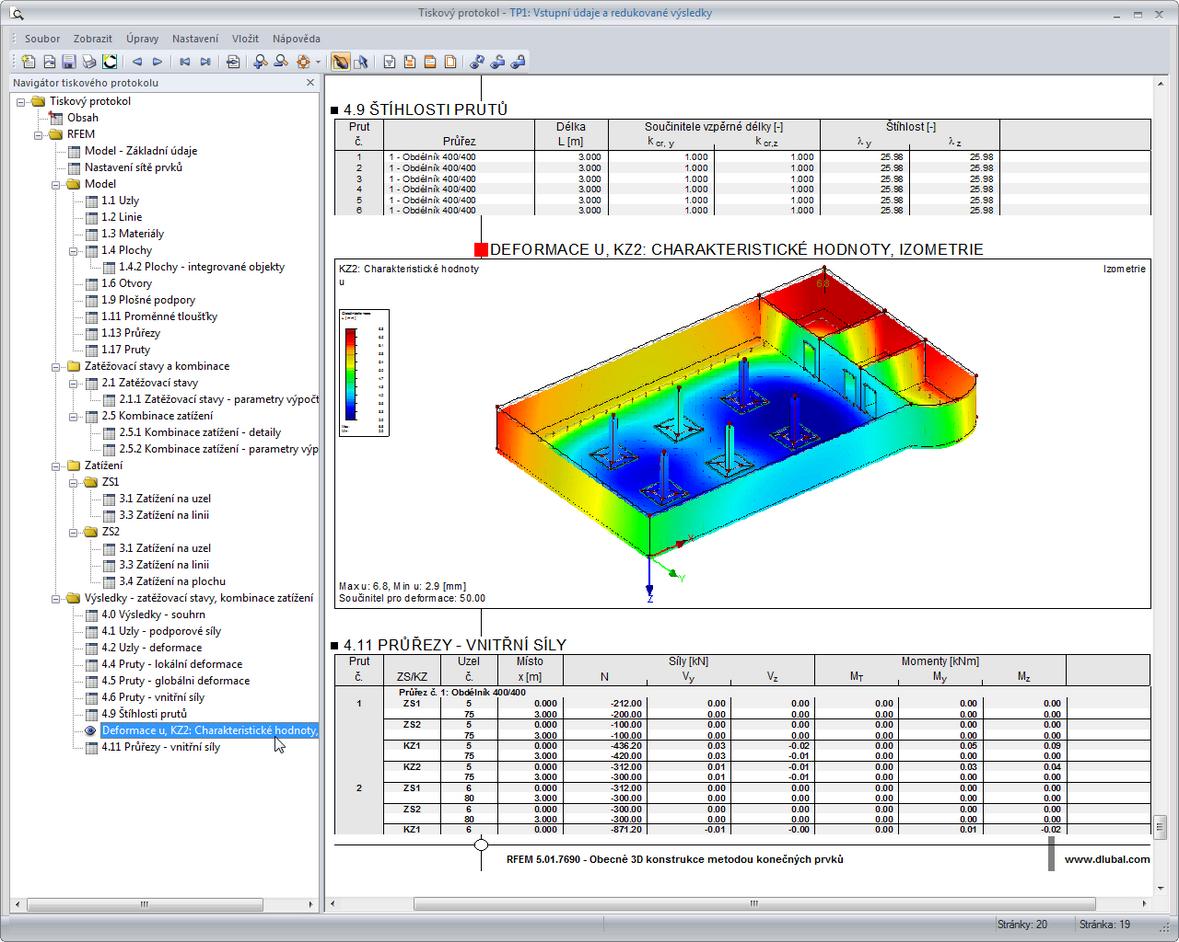The image size is (1179, 942).
Task: Collapse the Tiskový protokol root node
Action: pyautogui.click(x=21, y=101)
